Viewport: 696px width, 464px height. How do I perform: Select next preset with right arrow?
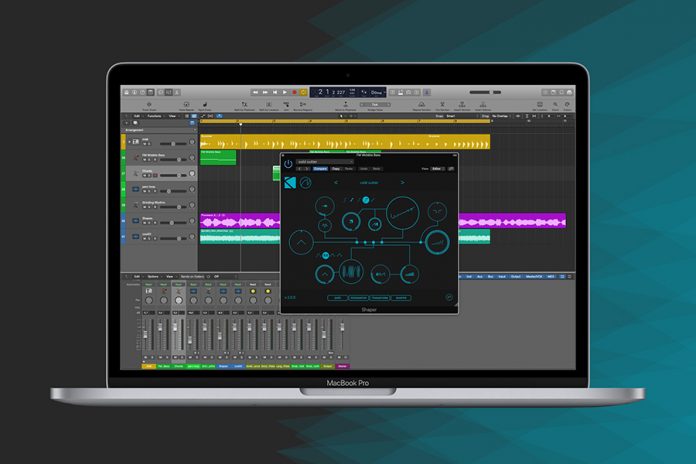click(x=403, y=183)
